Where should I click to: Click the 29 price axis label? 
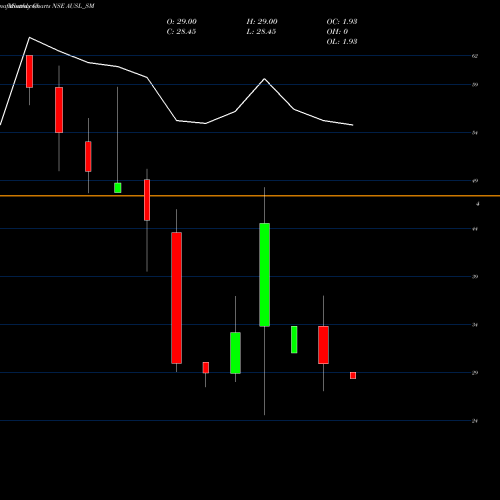(475, 373)
